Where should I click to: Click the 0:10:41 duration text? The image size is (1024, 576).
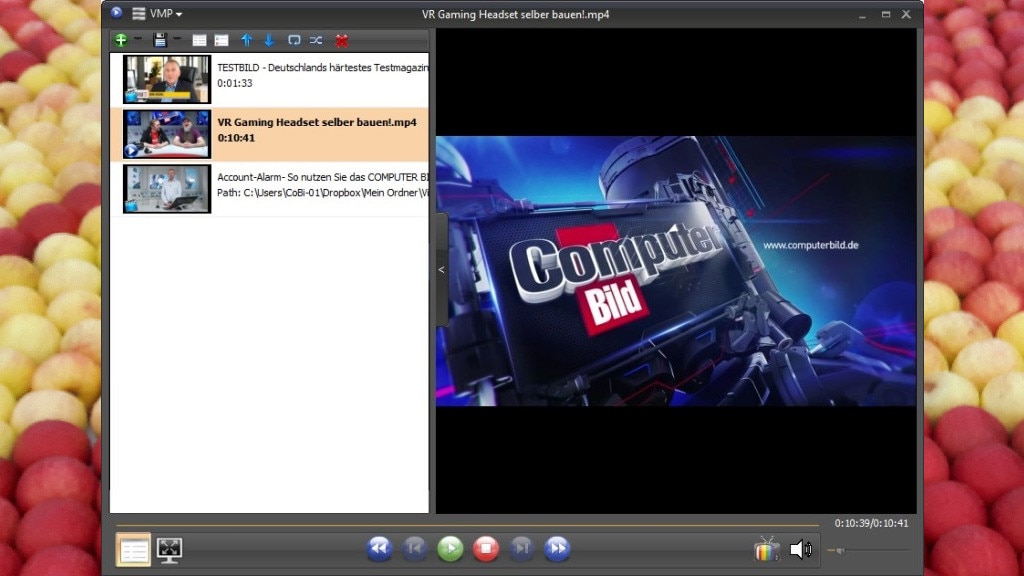[236, 138]
